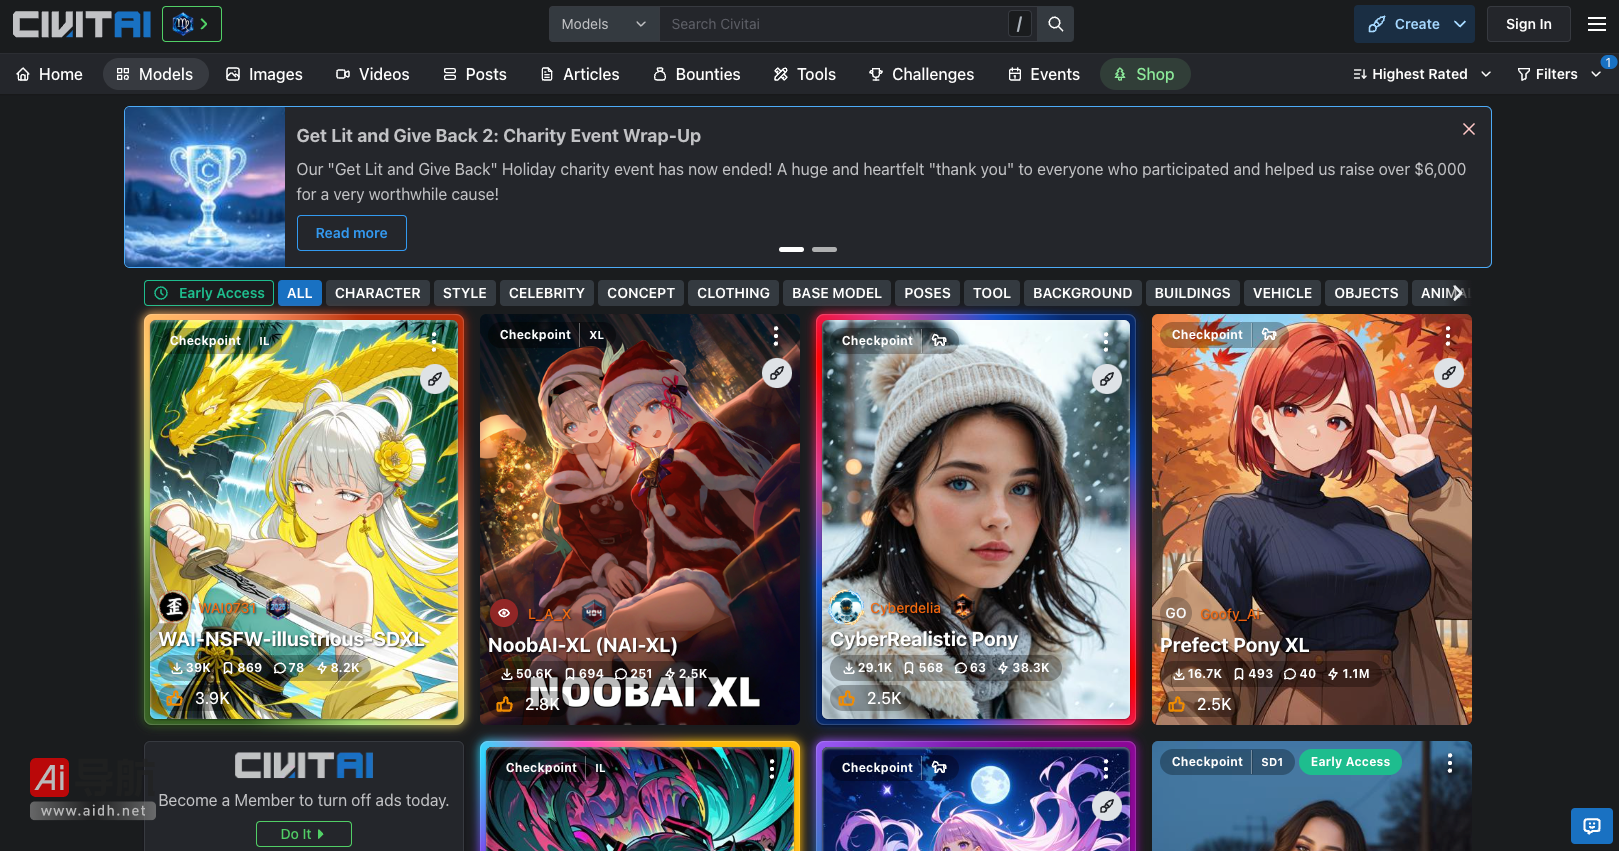Go to the Images tab
1619x851 pixels.
pyautogui.click(x=264, y=74)
